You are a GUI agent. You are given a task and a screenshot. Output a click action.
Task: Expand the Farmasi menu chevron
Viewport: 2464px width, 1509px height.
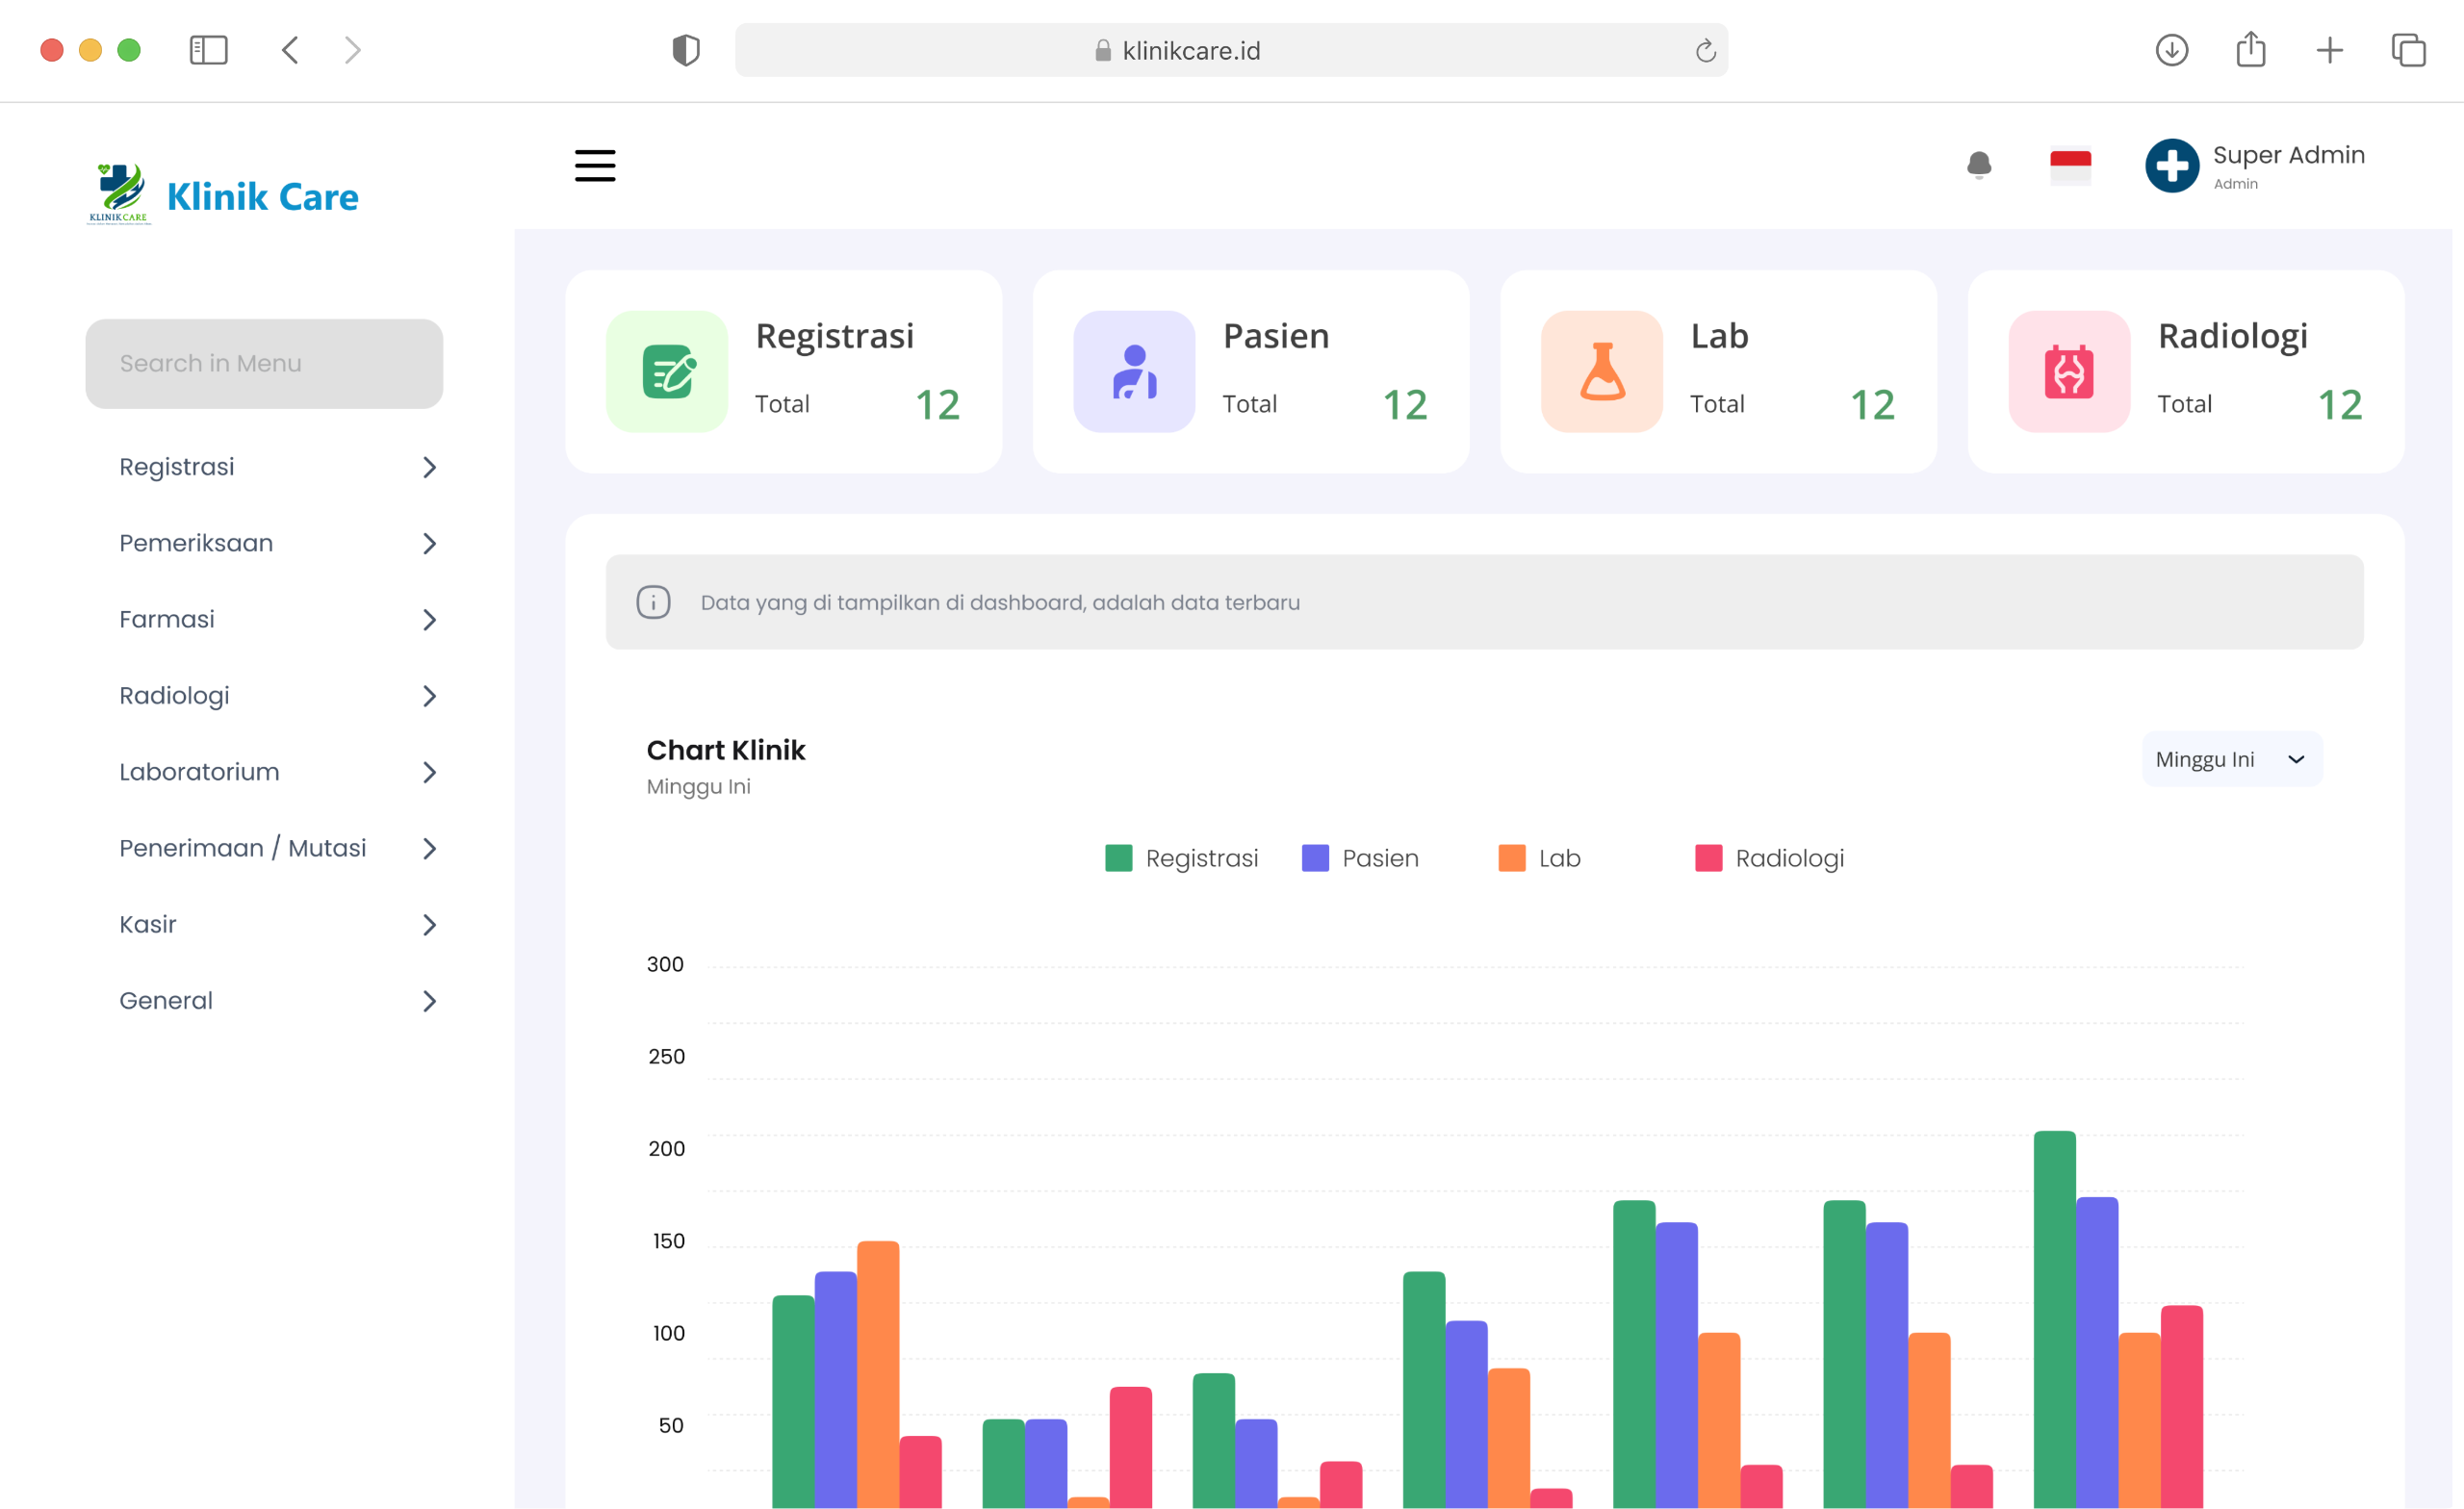coord(430,620)
